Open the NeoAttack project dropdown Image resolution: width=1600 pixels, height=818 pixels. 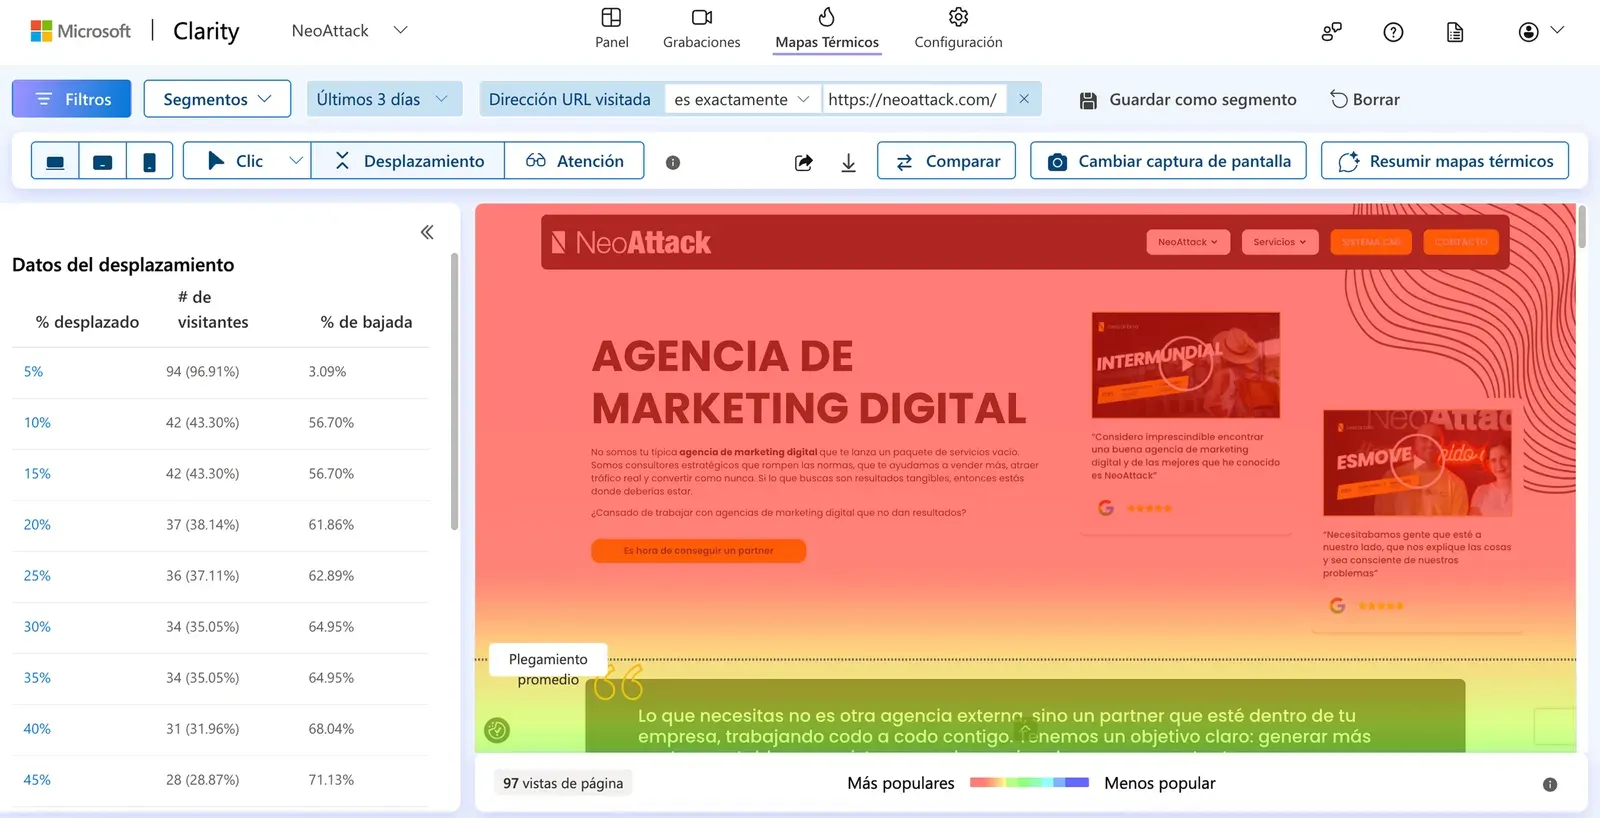point(349,31)
